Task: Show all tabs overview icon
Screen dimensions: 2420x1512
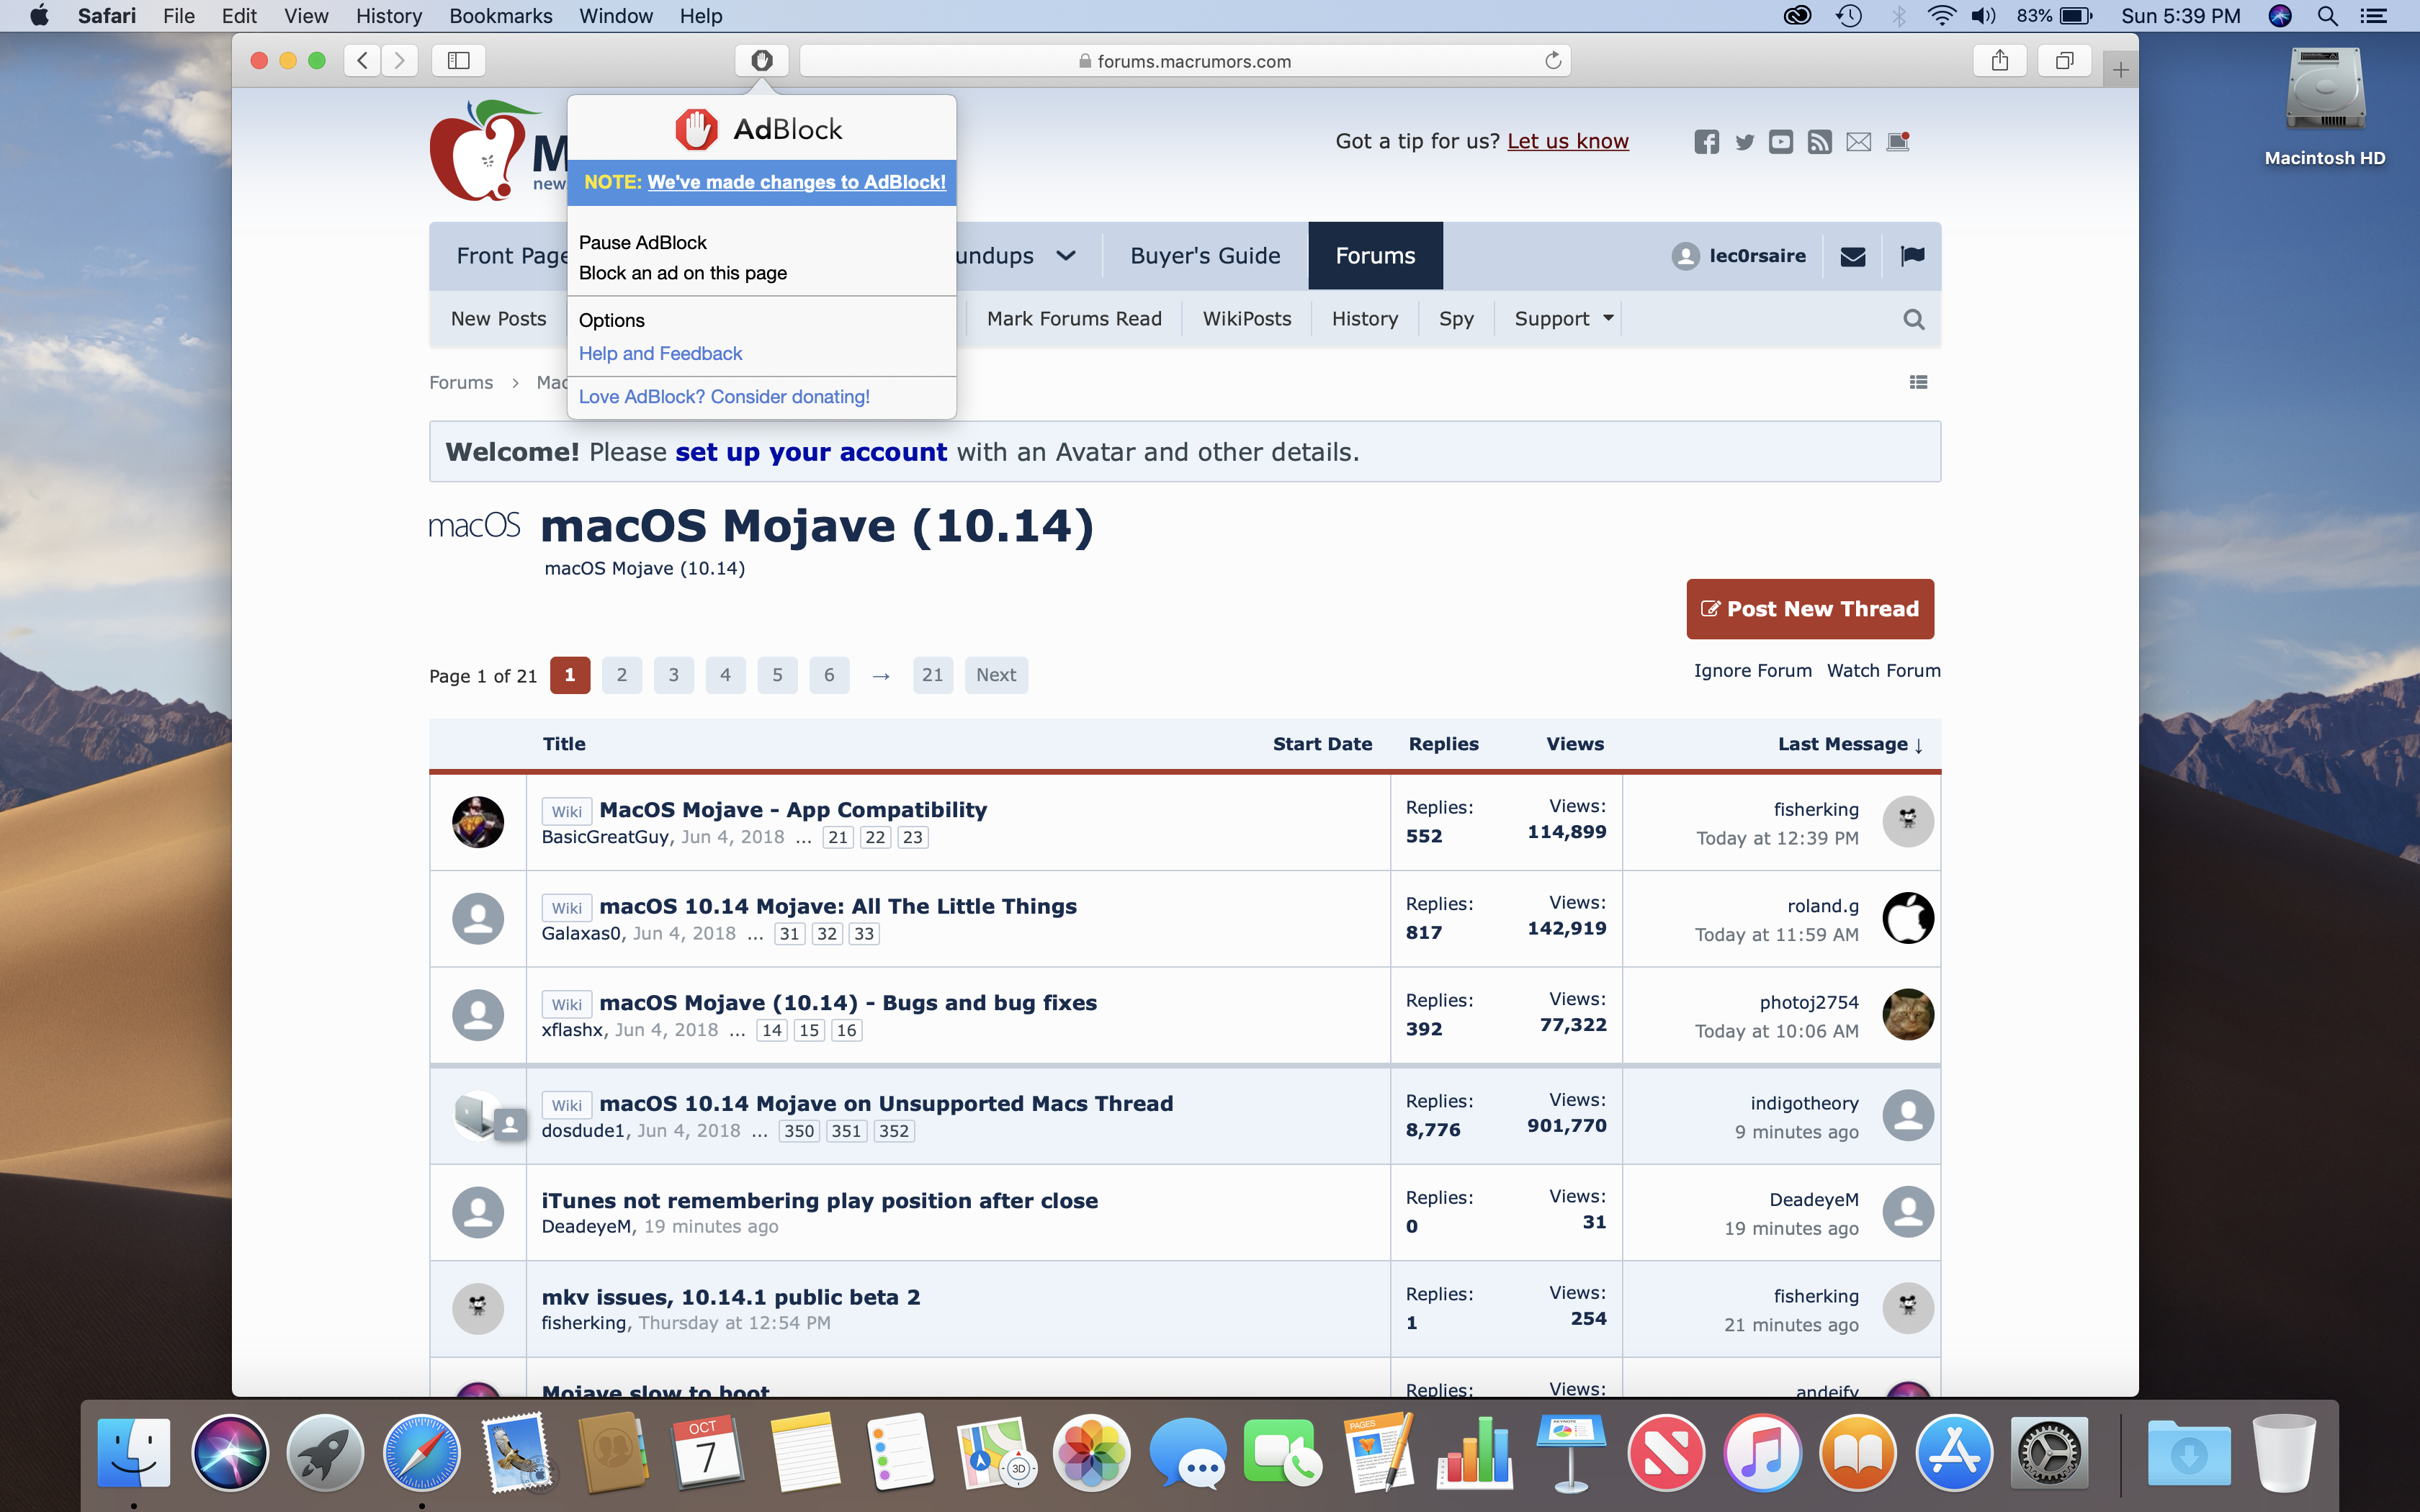Action: (x=2064, y=60)
